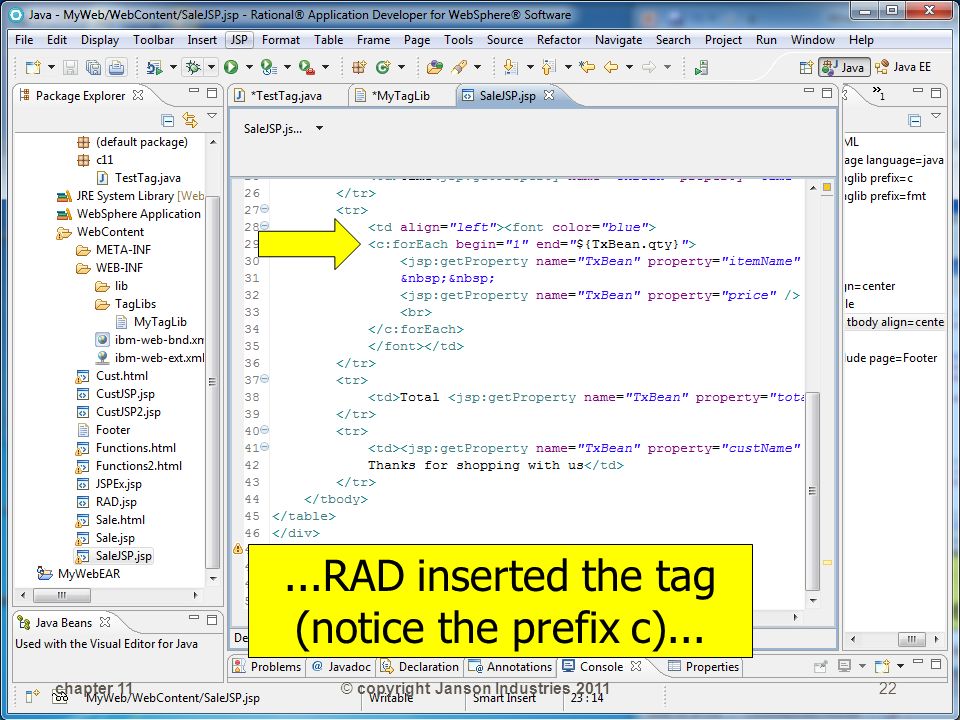Screen dimensions: 960x720
Task: Open the SaleJSP.js... breadcrumb dropdown
Action: [319, 129]
